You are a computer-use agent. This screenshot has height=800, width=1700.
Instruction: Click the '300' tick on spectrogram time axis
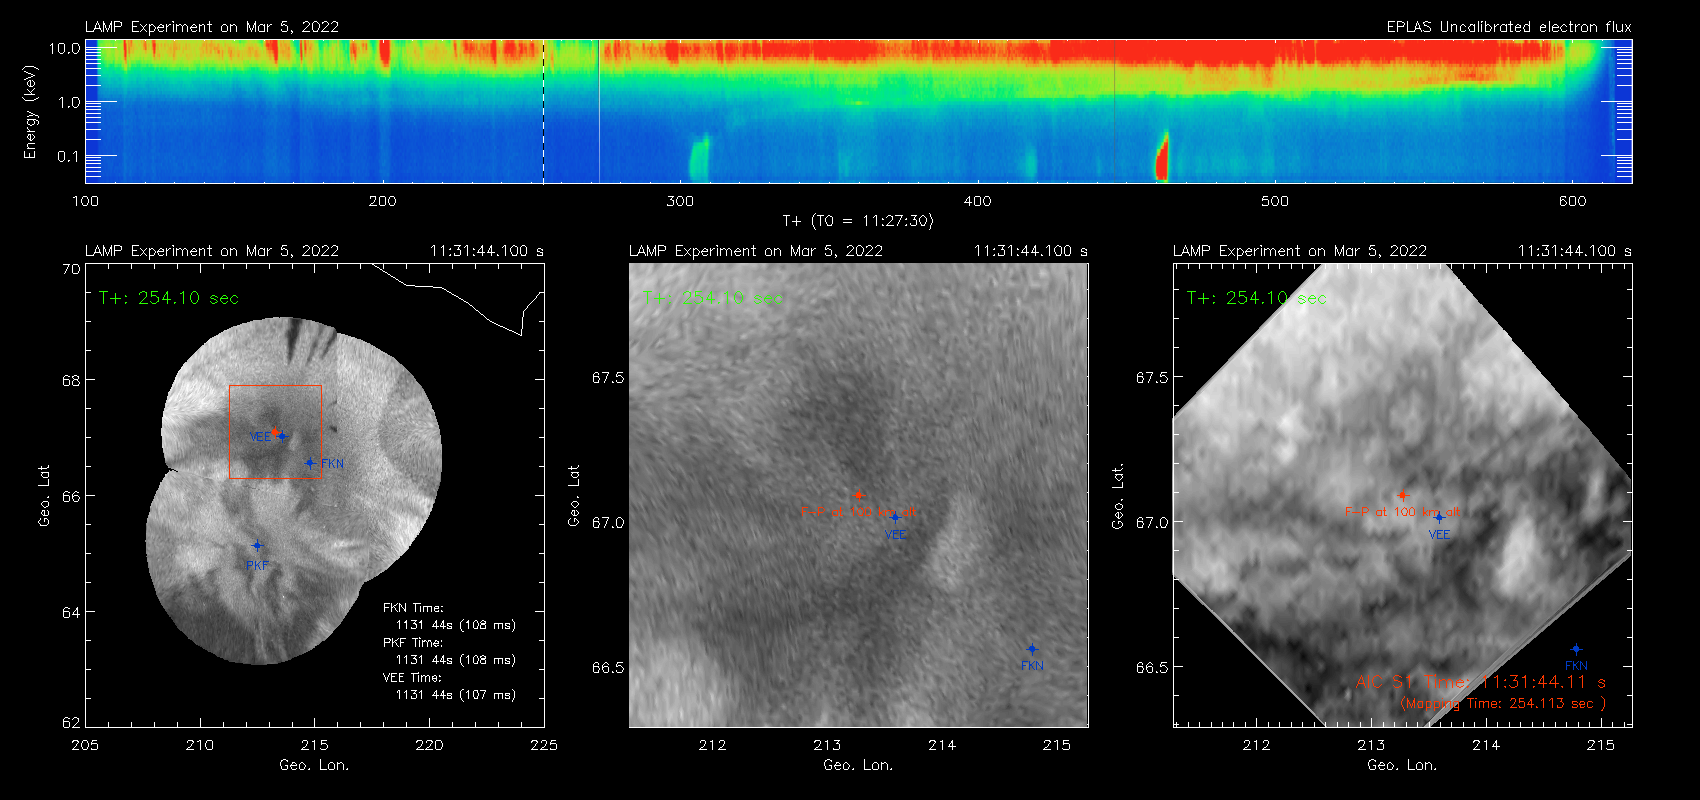coord(680,201)
